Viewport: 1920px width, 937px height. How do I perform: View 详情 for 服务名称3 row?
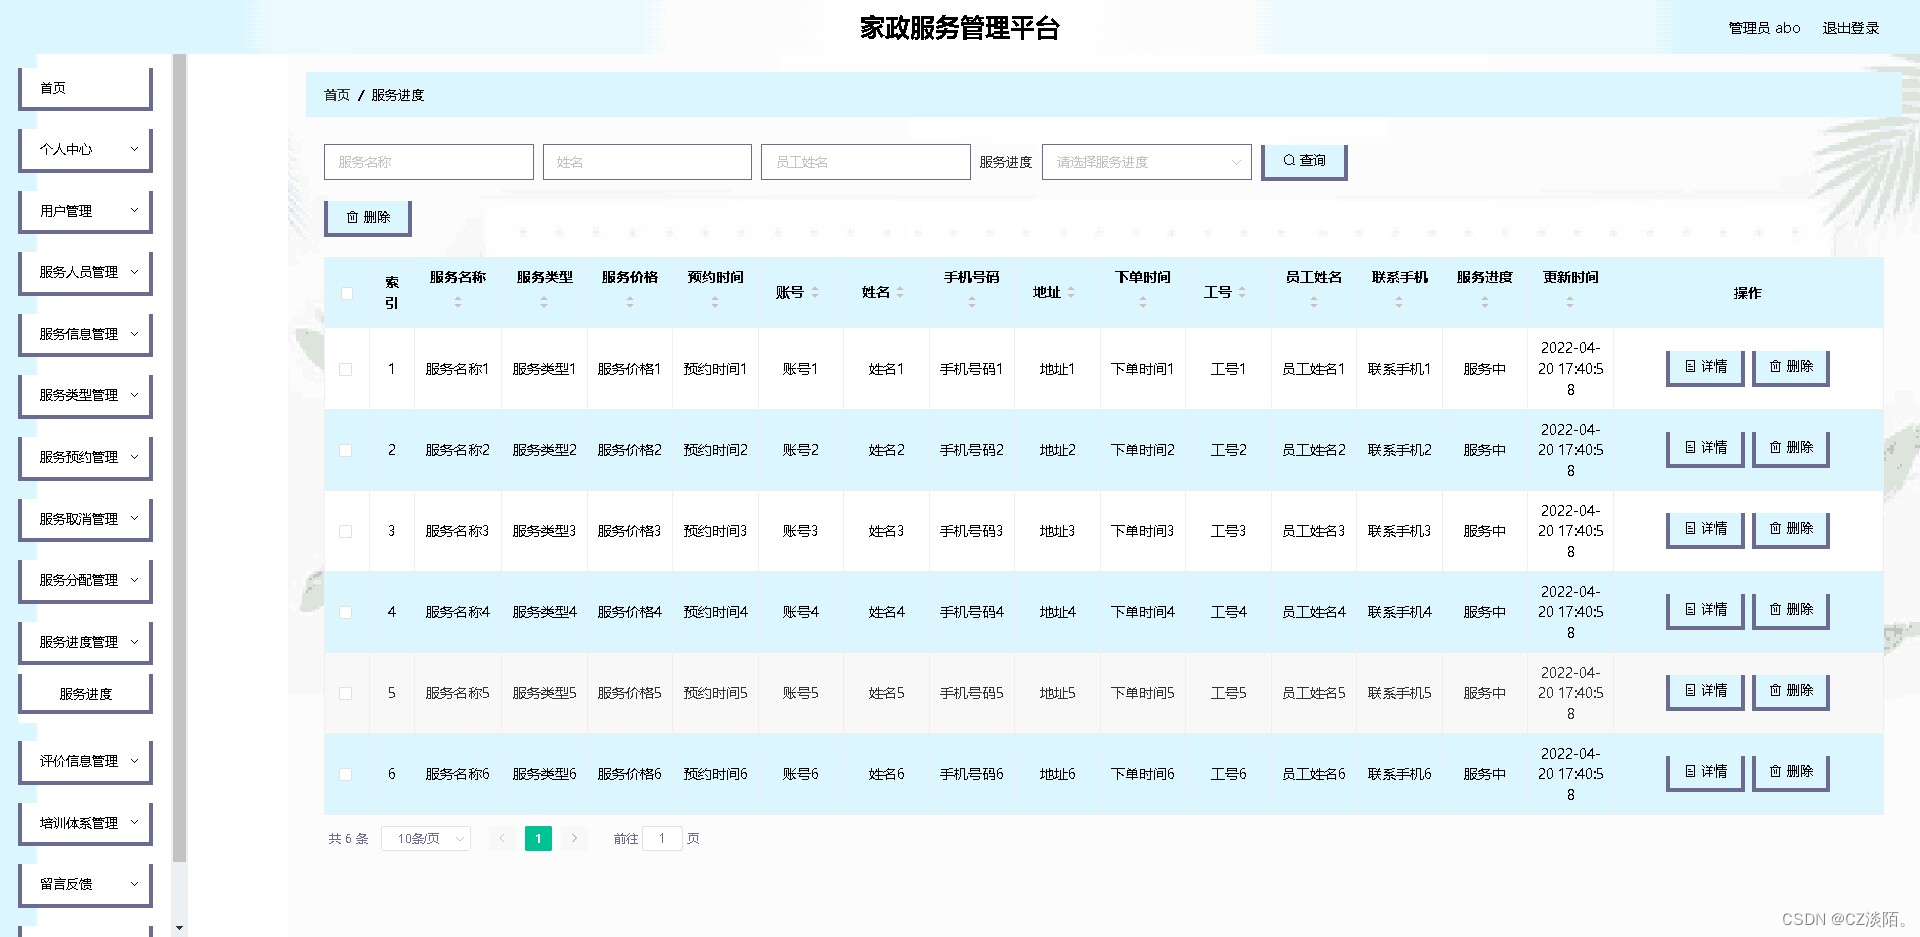(1705, 529)
